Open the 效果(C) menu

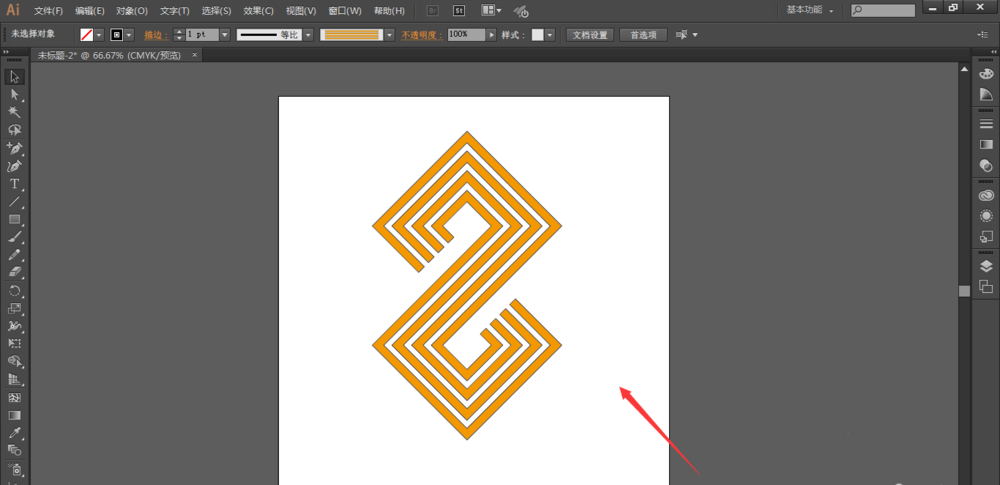[258, 11]
